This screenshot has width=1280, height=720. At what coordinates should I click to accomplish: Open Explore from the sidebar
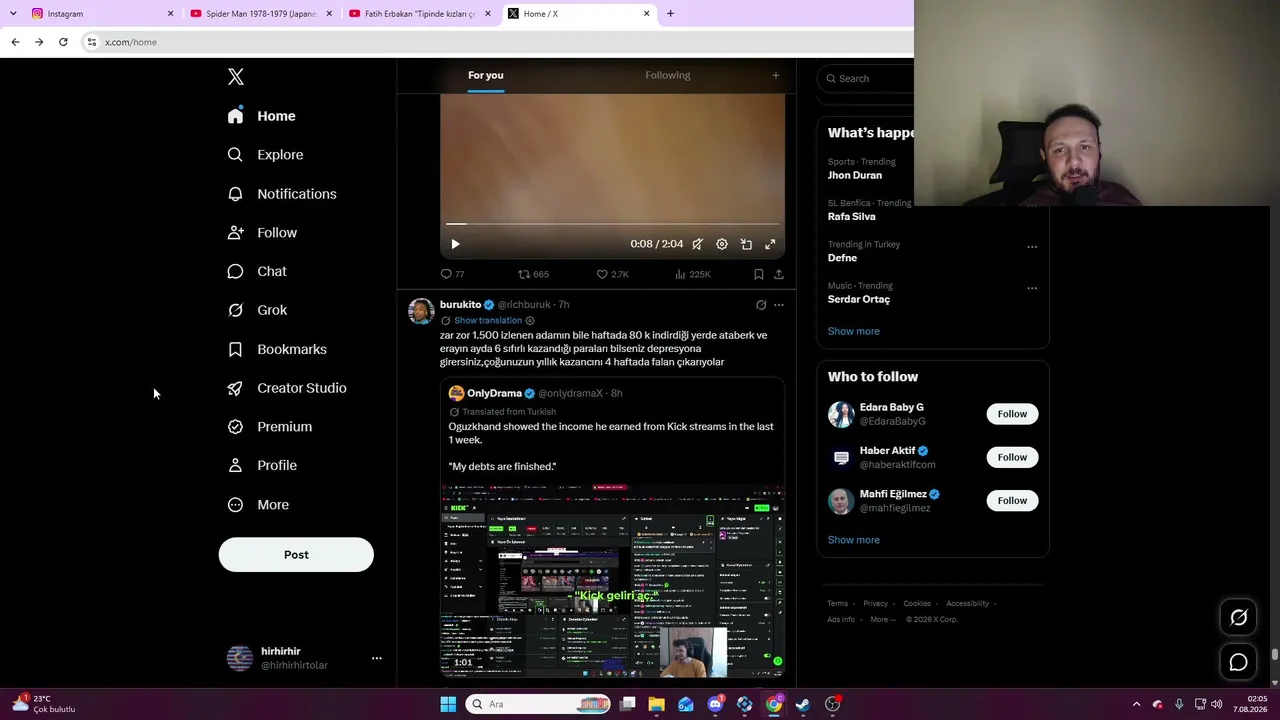(x=266, y=155)
